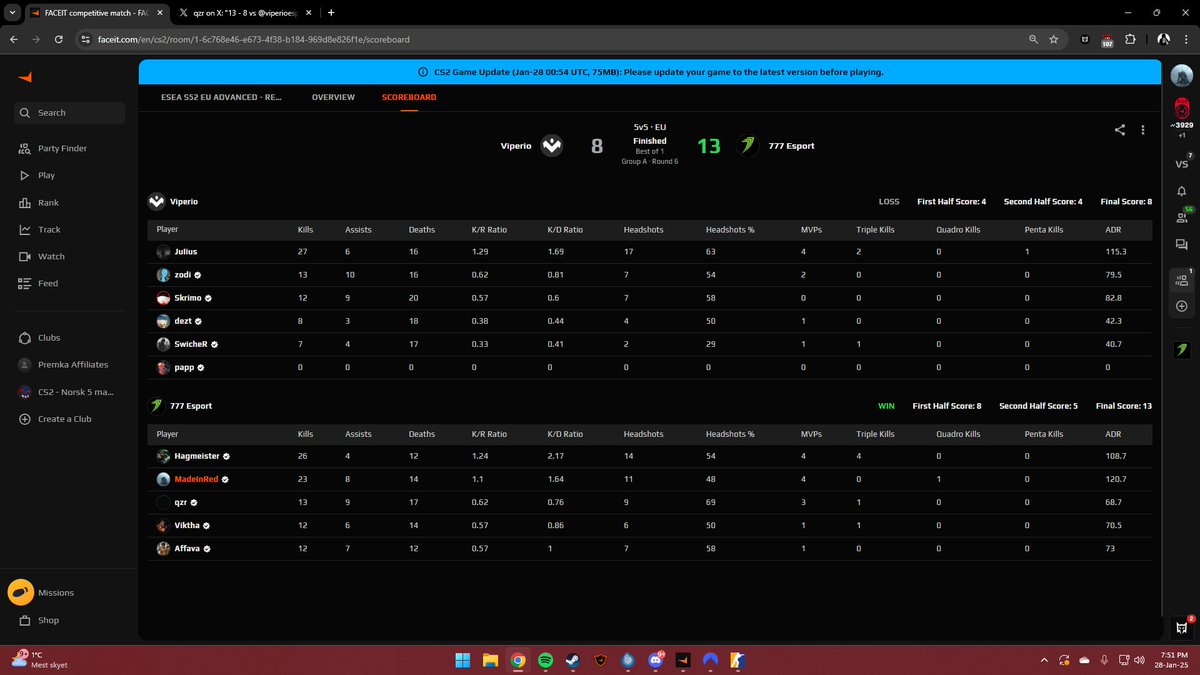Open the three-dot more options menu
This screenshot has width=1200, height=675.
[x=1142, y=130]
